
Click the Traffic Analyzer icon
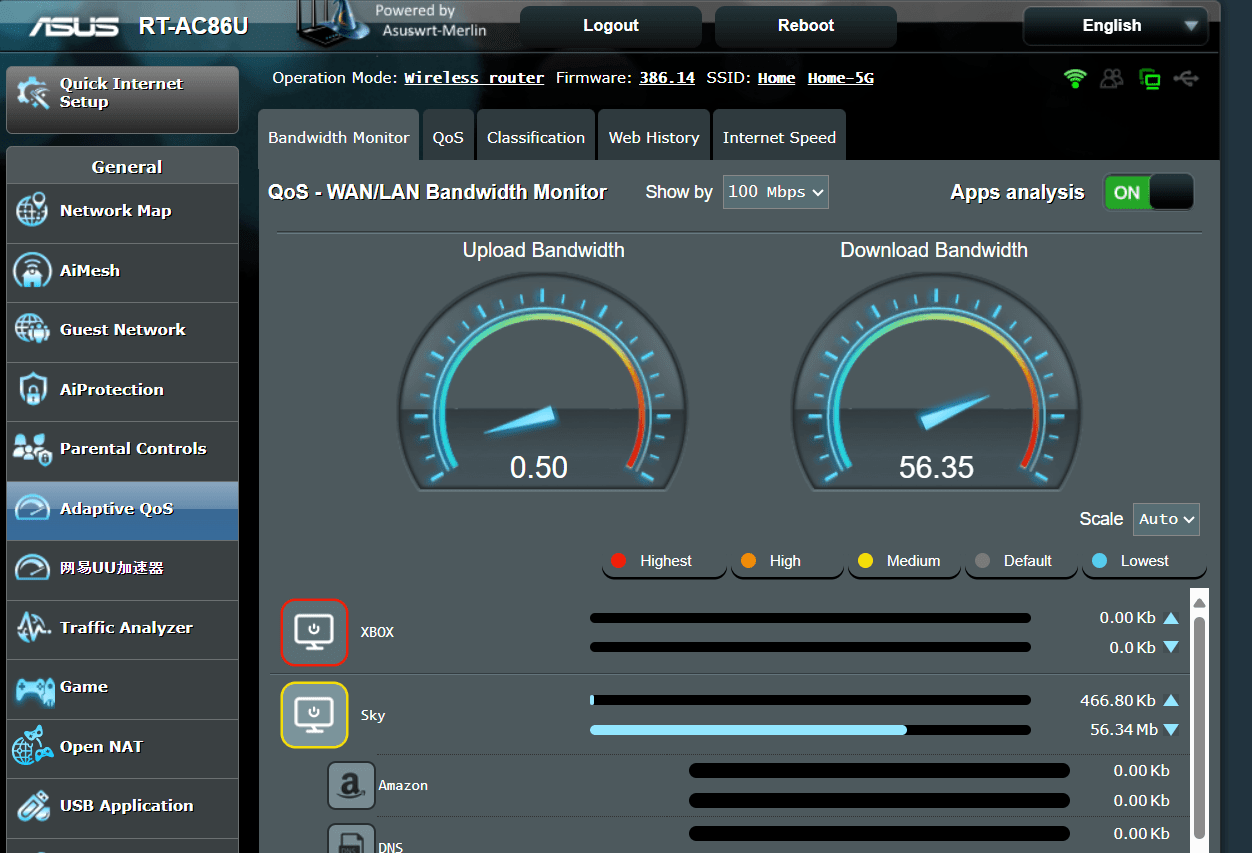(x=32, y=628)
